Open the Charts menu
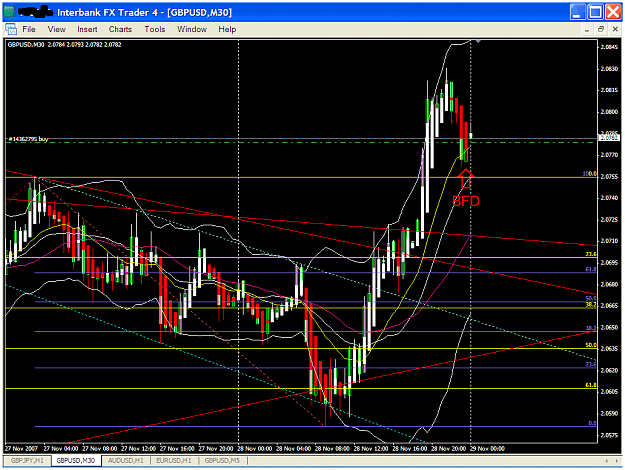The width and height of the screenshot is (625, 470). coord(120,29)
